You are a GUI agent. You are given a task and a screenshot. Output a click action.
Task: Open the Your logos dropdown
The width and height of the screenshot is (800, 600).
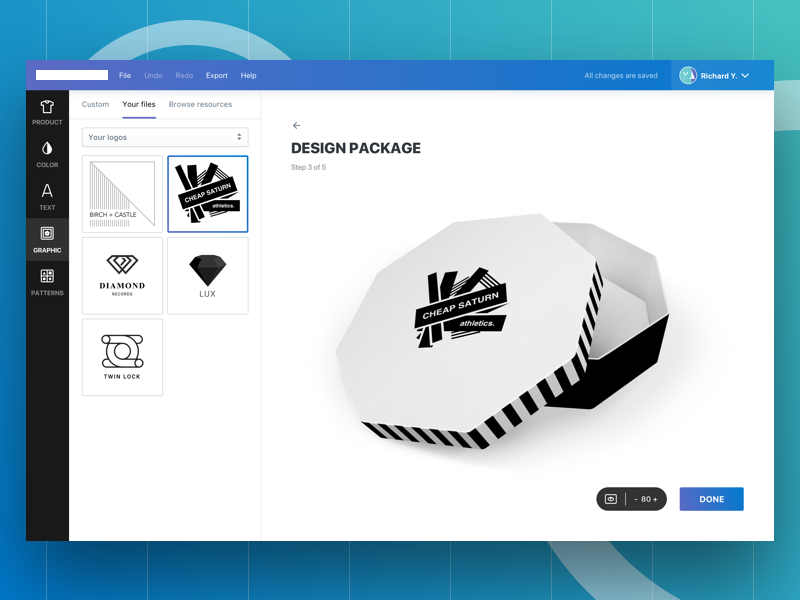tap(165, 137)
